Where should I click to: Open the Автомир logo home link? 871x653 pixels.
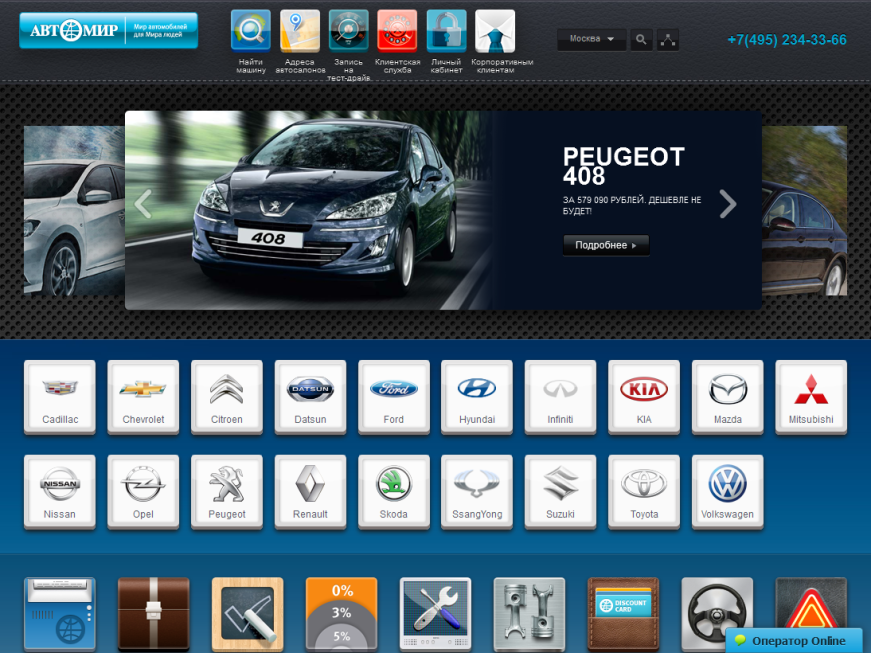pyautogui.click(x=108, y=31)
